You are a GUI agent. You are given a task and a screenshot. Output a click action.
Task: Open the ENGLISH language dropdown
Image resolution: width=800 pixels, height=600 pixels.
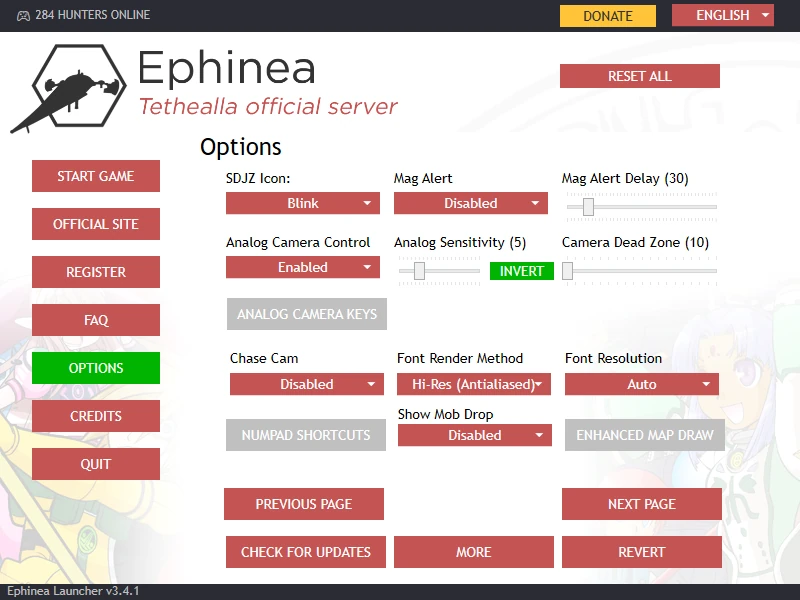pyautogui.click(x=722, y=16)
